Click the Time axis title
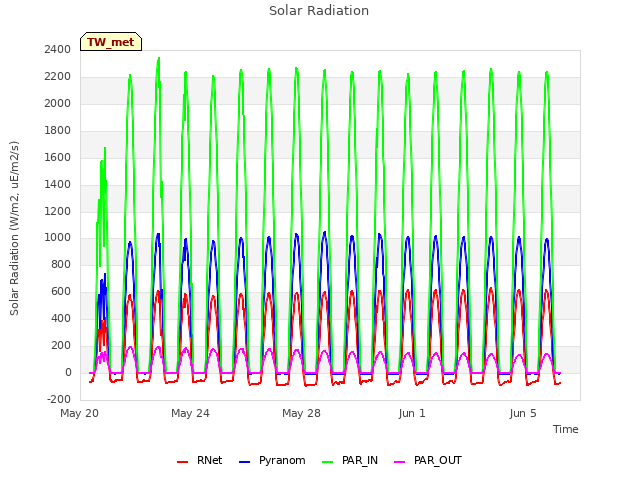 (566, 429)
